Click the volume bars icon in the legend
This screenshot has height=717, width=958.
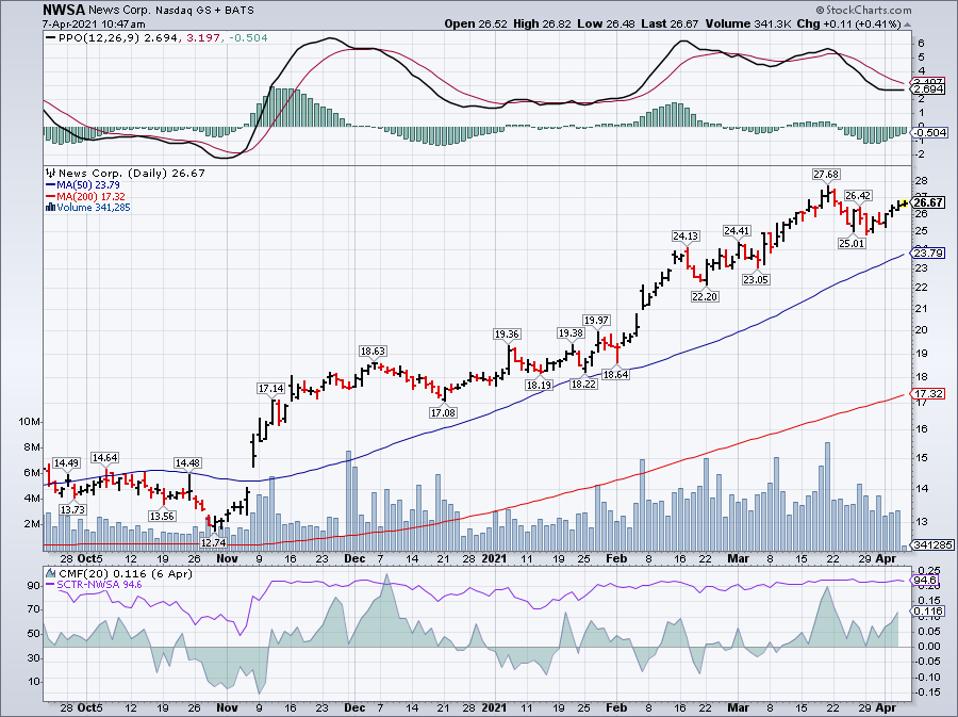[x=50, y=208]
